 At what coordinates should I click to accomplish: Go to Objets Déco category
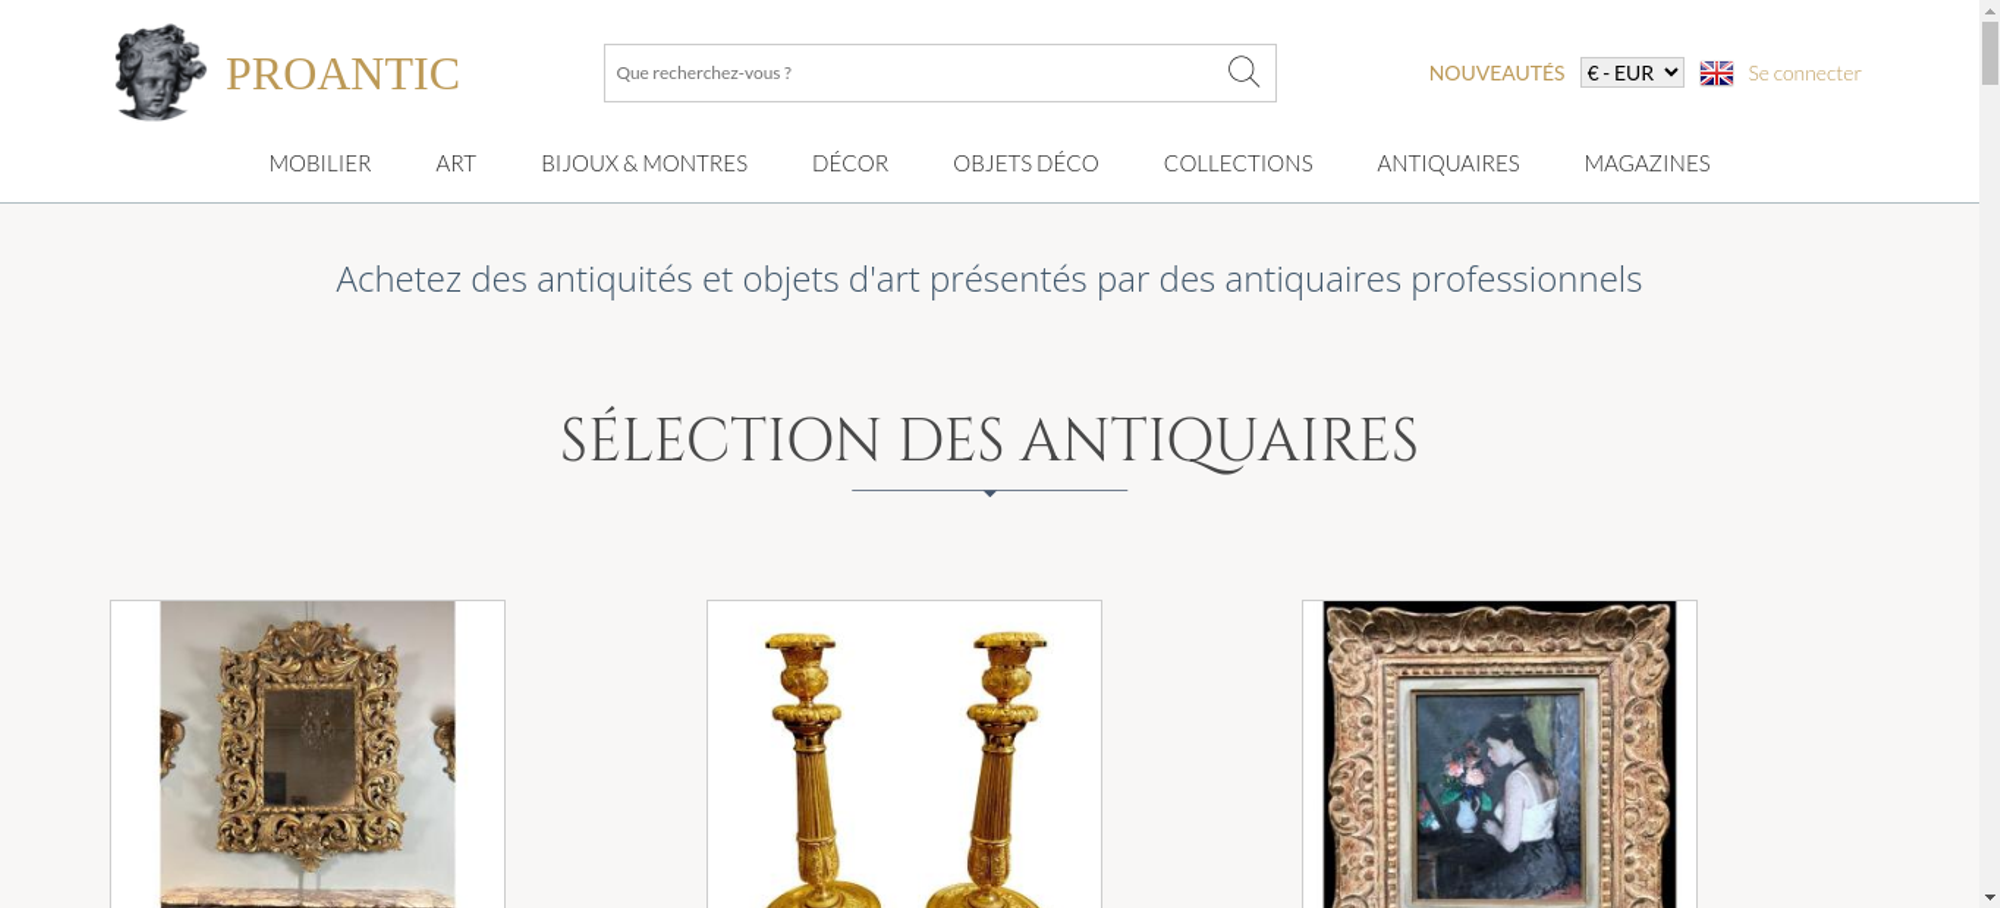click(x=1026, y=163)
